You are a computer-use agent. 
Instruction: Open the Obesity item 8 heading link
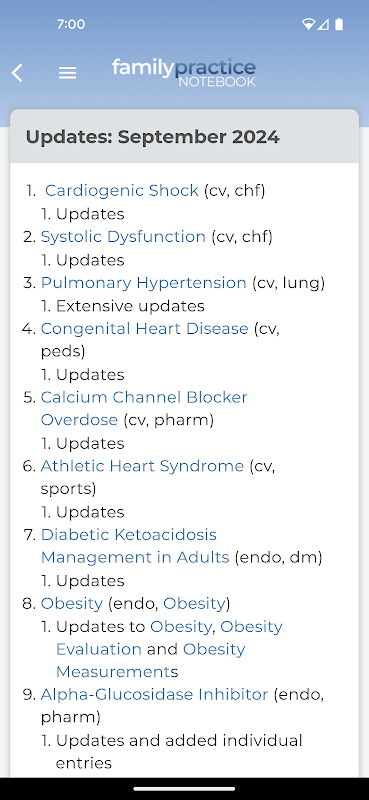click(x=72, y=604)
